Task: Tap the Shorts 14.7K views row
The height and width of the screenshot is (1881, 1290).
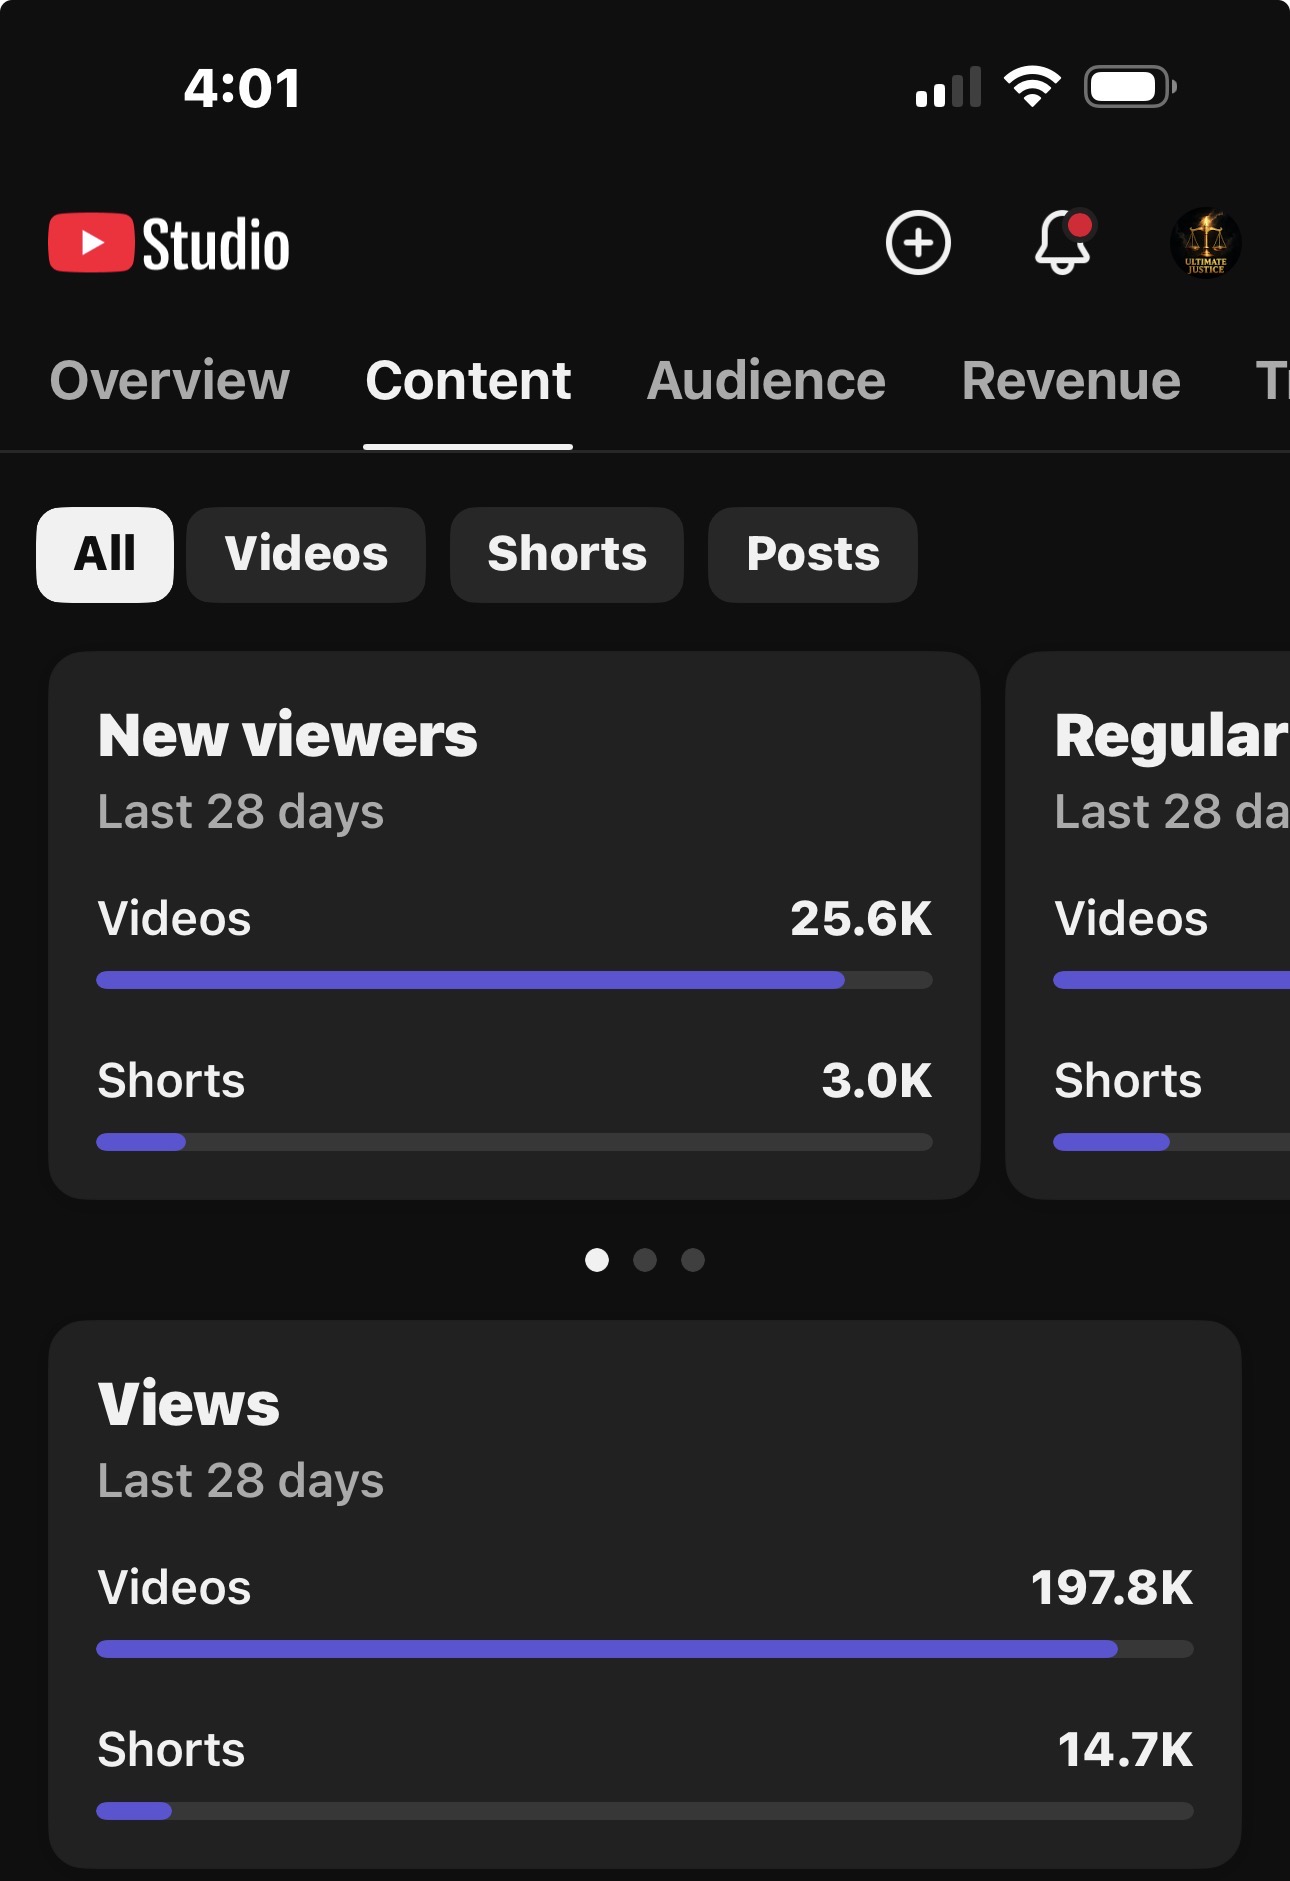Action: (645, 1772)
